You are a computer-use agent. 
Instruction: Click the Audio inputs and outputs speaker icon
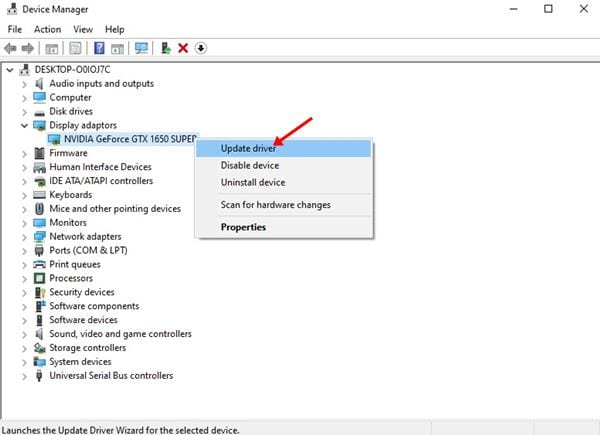click(39, 83)
